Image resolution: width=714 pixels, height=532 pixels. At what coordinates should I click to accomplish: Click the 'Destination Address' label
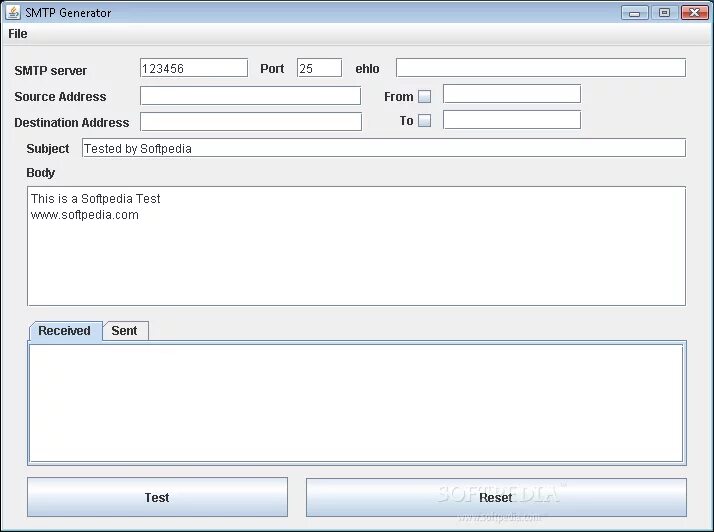tap(71, 123)
